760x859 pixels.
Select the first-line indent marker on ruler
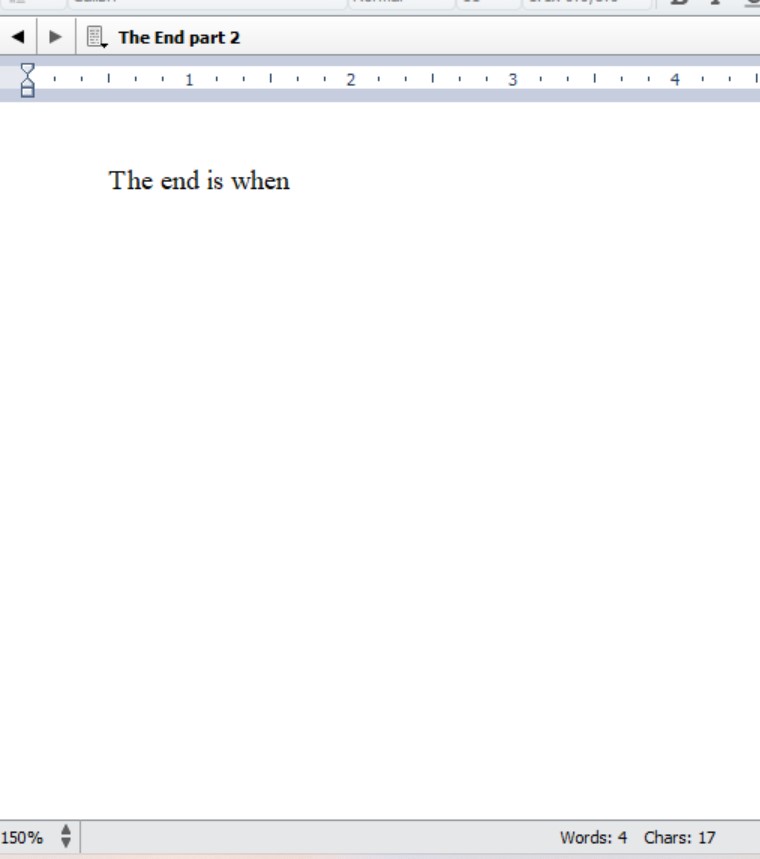coord(28,71)
